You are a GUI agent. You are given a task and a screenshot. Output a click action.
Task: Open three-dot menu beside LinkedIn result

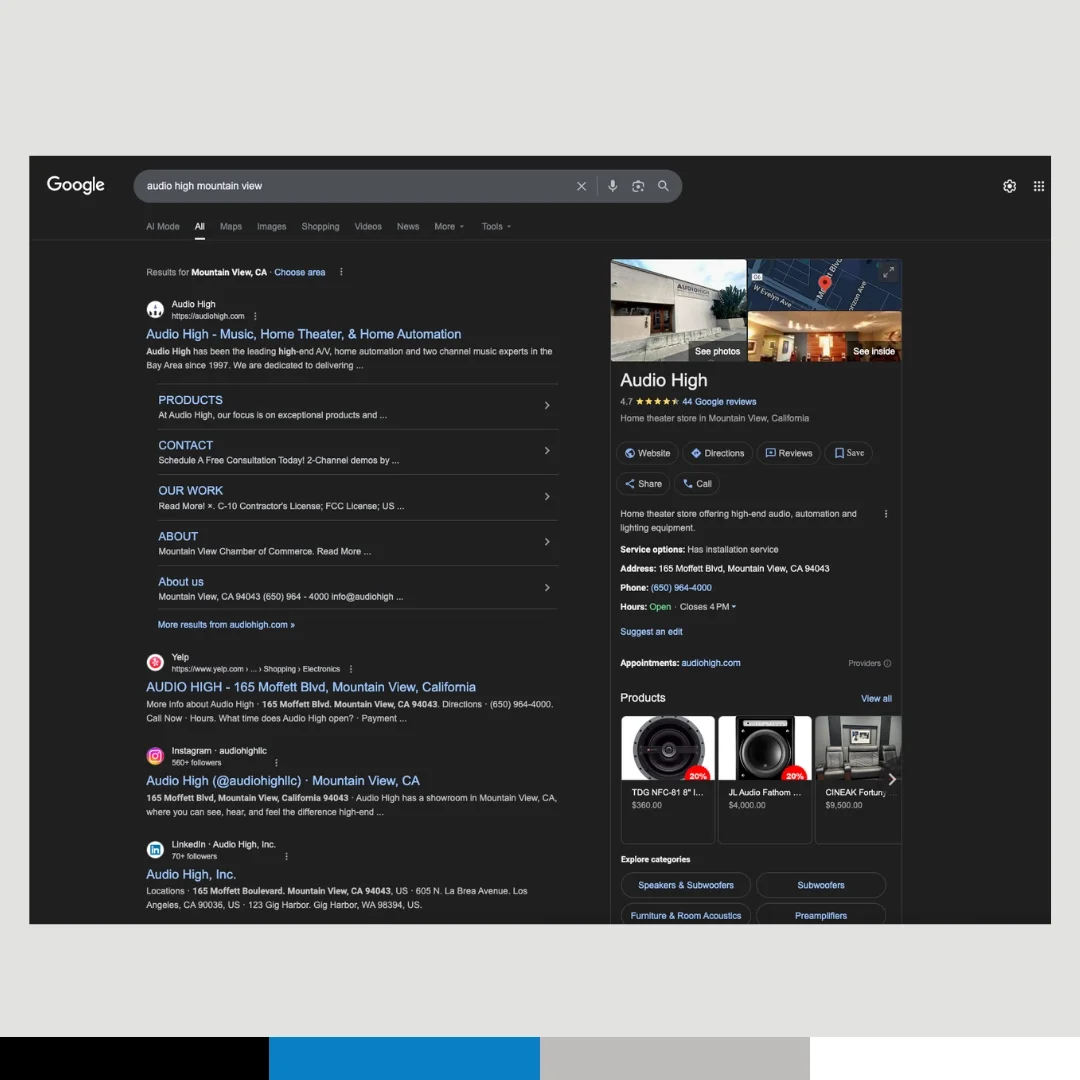point(287,856)
